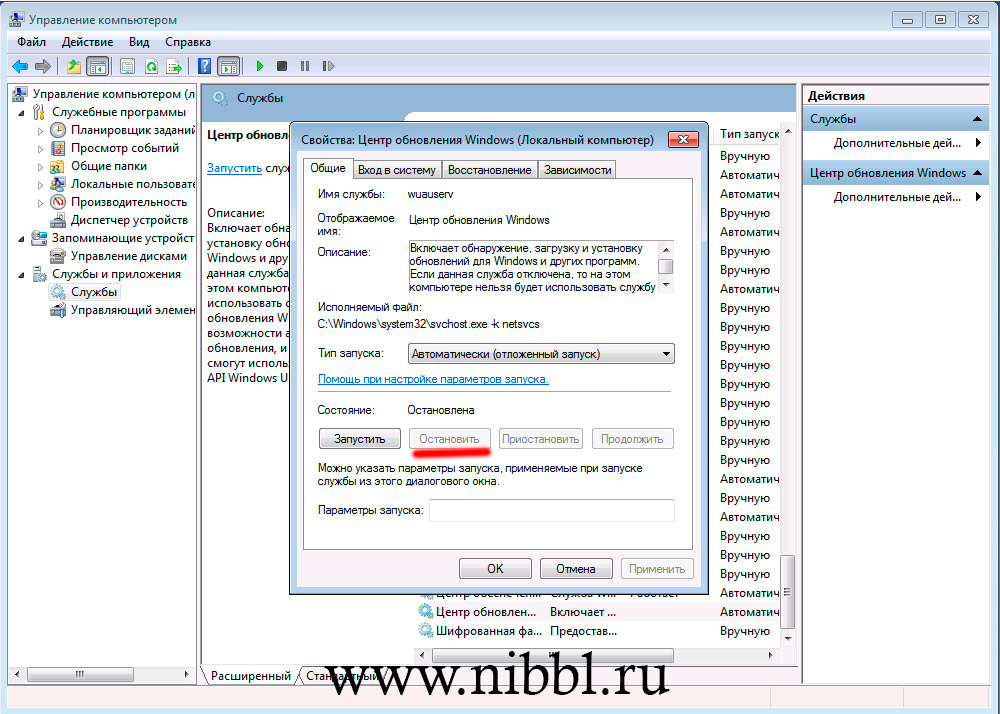Click the Properties sheet toolbar icon
1000x714 pixels.
click(x=128, y=66)
